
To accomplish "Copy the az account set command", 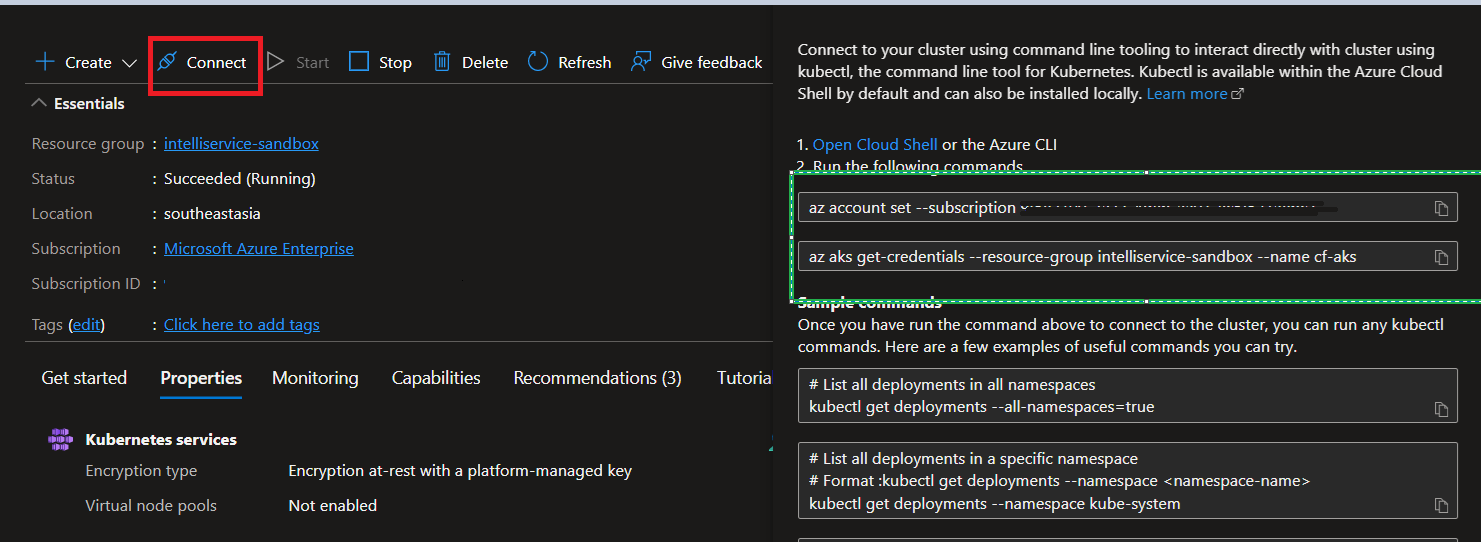I will point(1441,208).
